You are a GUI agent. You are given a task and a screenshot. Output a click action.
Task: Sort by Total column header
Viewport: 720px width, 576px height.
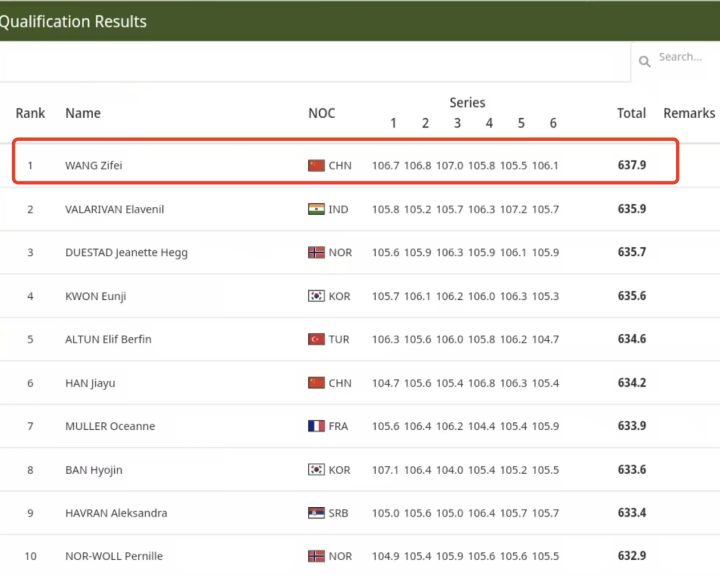pyautogui.click(x=631, y=113)
